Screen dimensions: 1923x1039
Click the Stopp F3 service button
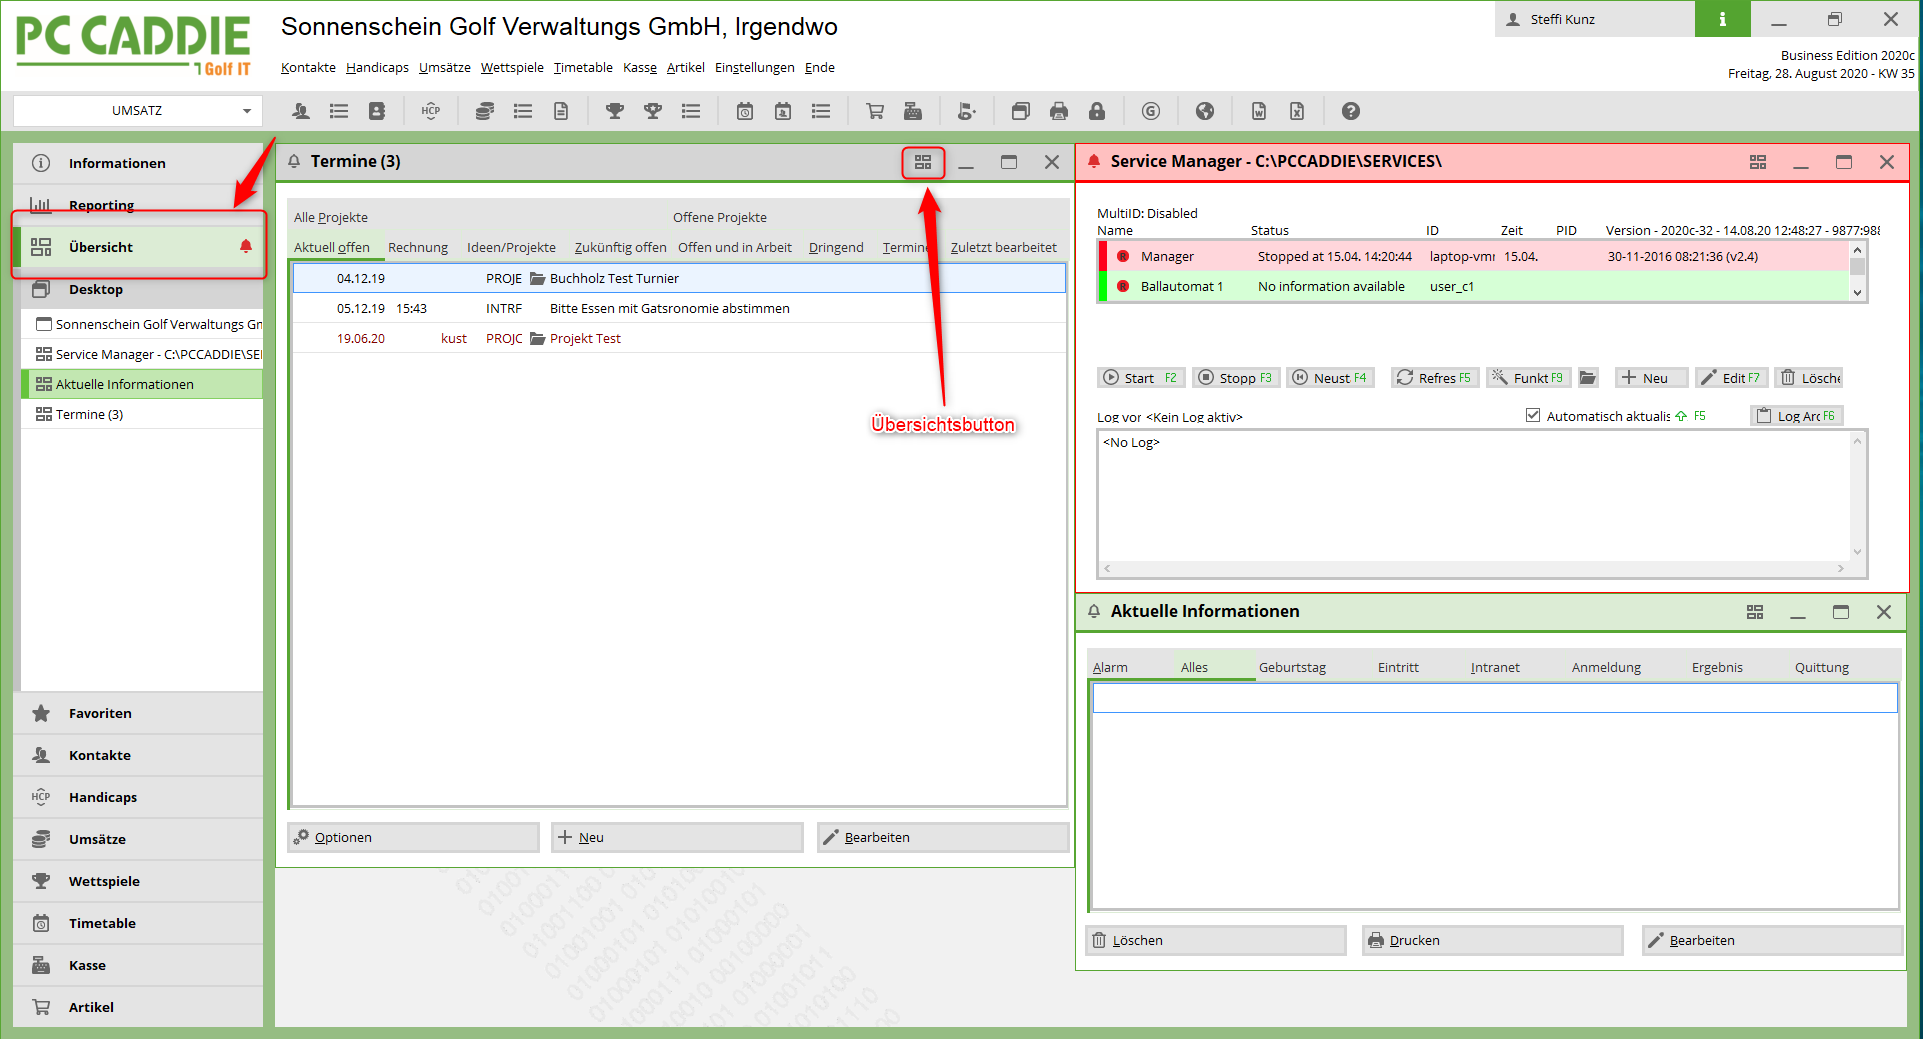pyautogui.click(x=1235, y=378)
